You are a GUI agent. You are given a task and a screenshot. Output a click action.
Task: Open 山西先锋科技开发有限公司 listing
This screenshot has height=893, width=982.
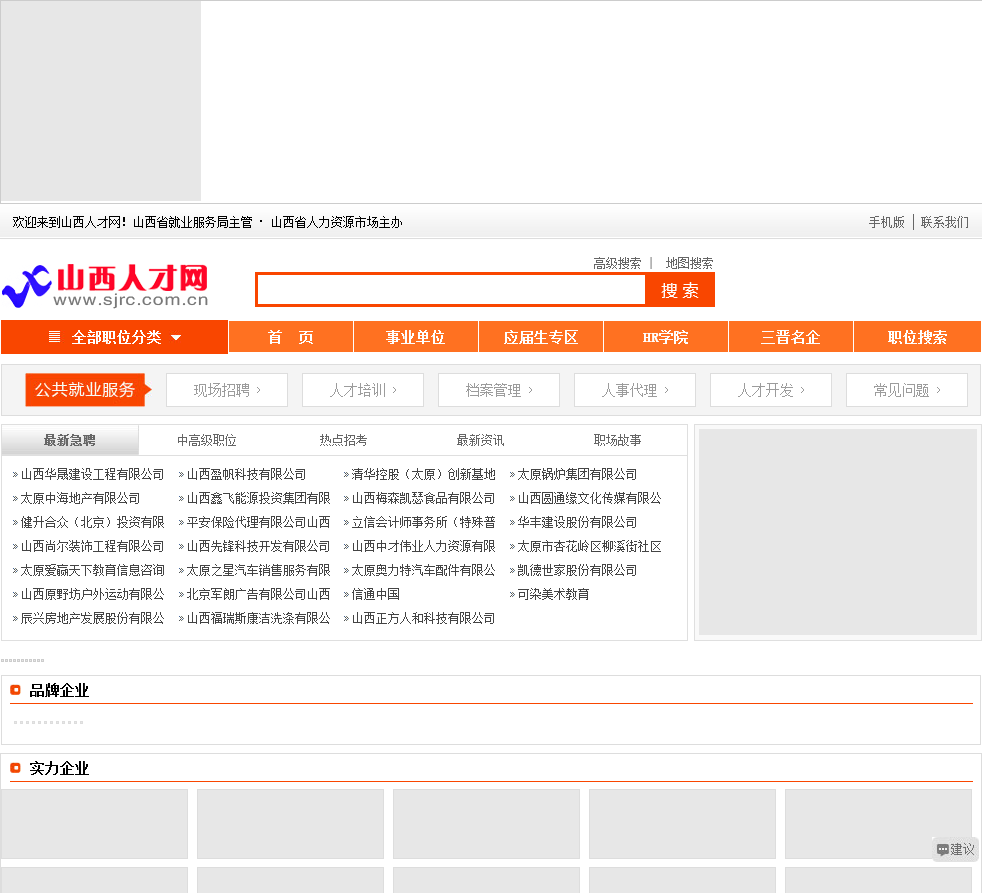coord(258,546)
